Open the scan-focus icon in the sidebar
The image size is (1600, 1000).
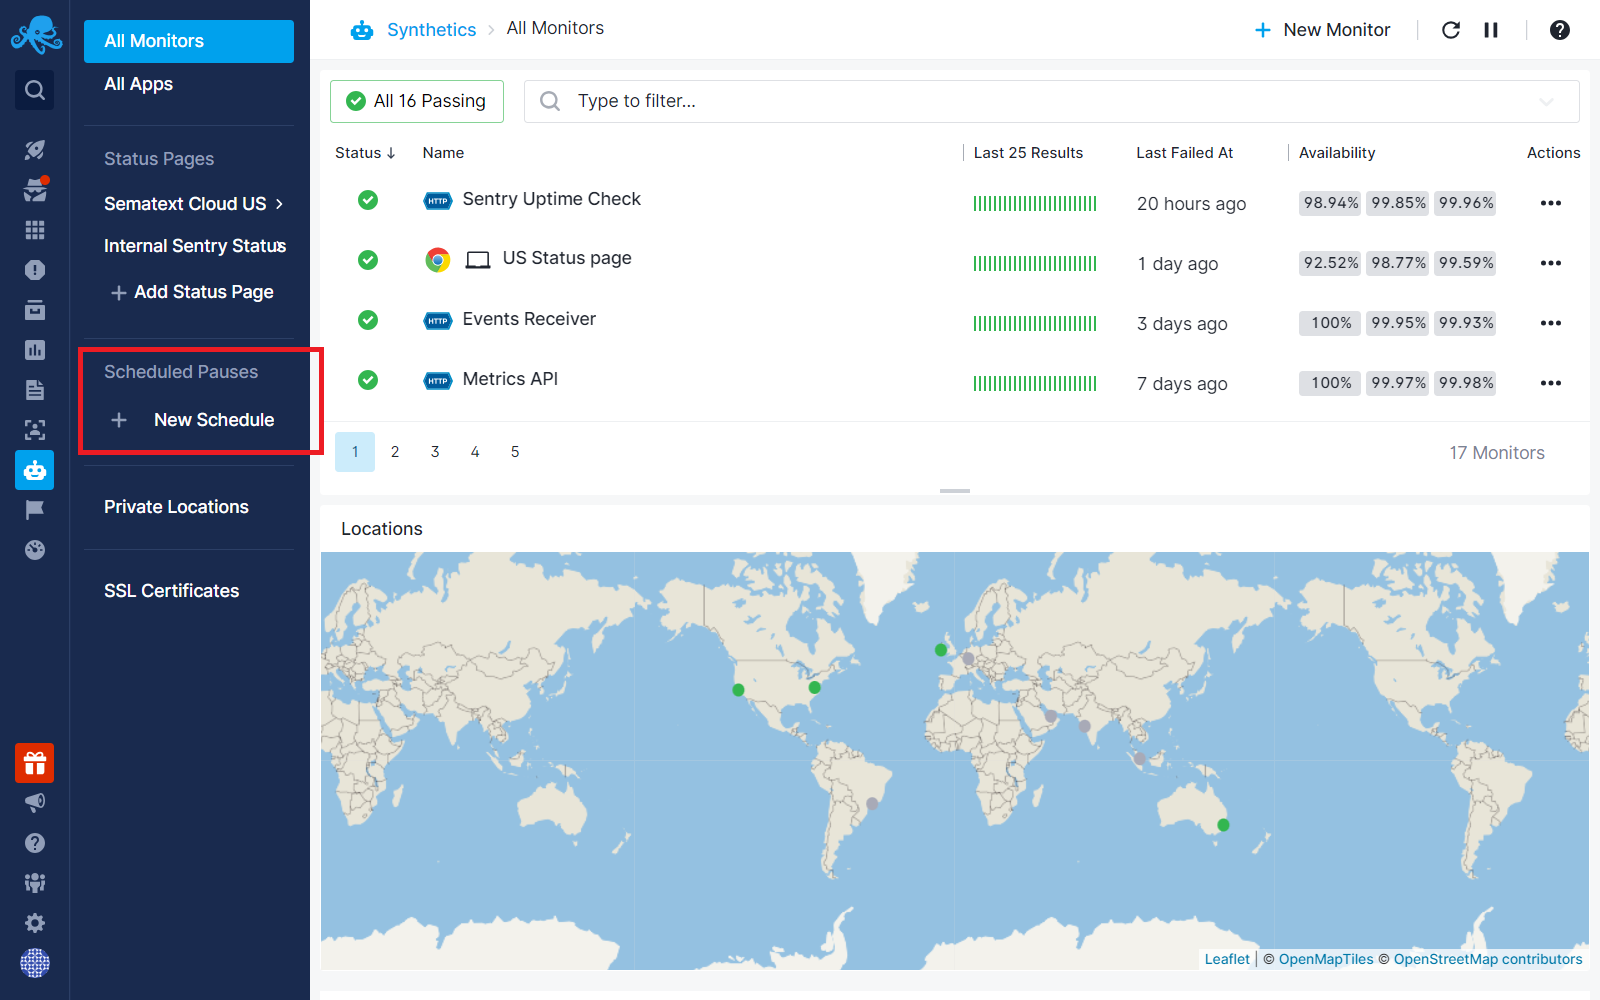(35, 430)
